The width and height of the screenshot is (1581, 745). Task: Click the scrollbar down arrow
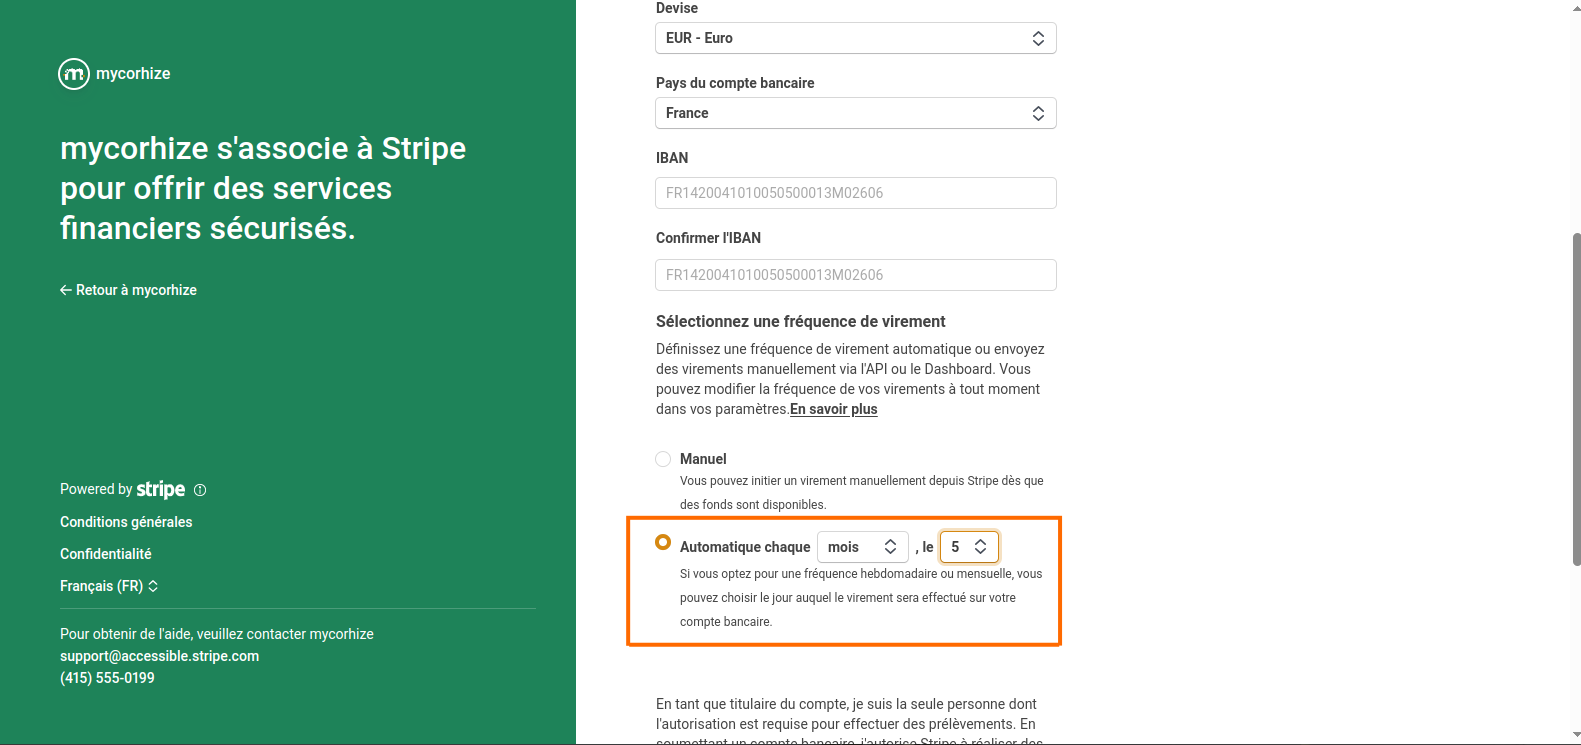[x=1576, y=737]
